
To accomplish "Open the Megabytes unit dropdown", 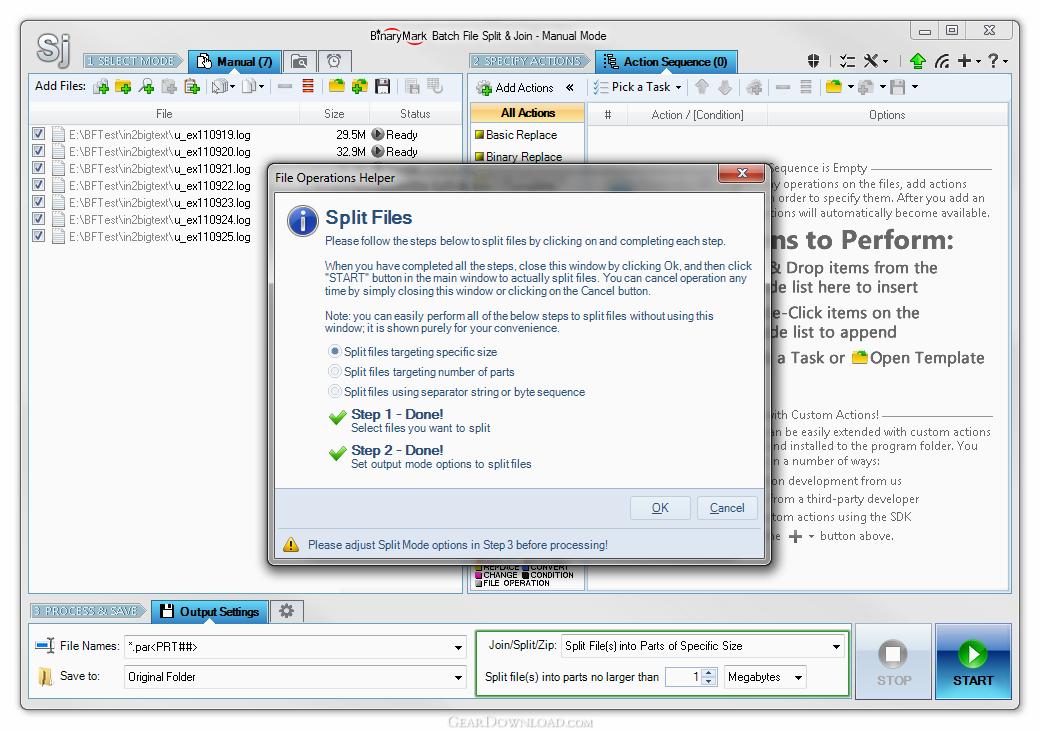I will (799, 678).
